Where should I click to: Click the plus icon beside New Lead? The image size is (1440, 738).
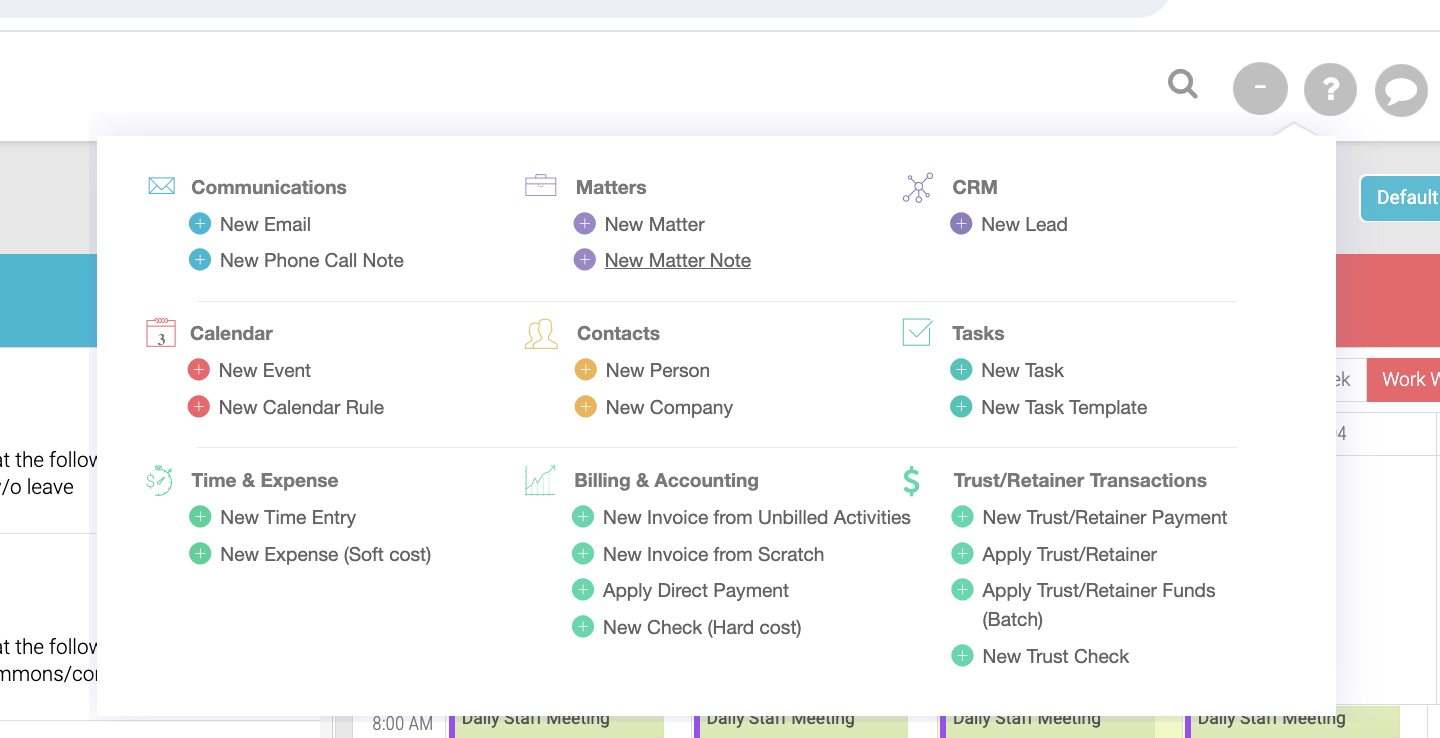(961, 224)
